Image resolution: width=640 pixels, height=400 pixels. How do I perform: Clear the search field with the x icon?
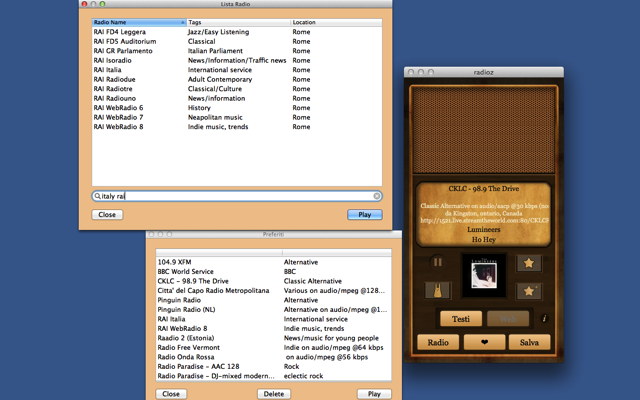pyautogui.click(x=377, y=196)
